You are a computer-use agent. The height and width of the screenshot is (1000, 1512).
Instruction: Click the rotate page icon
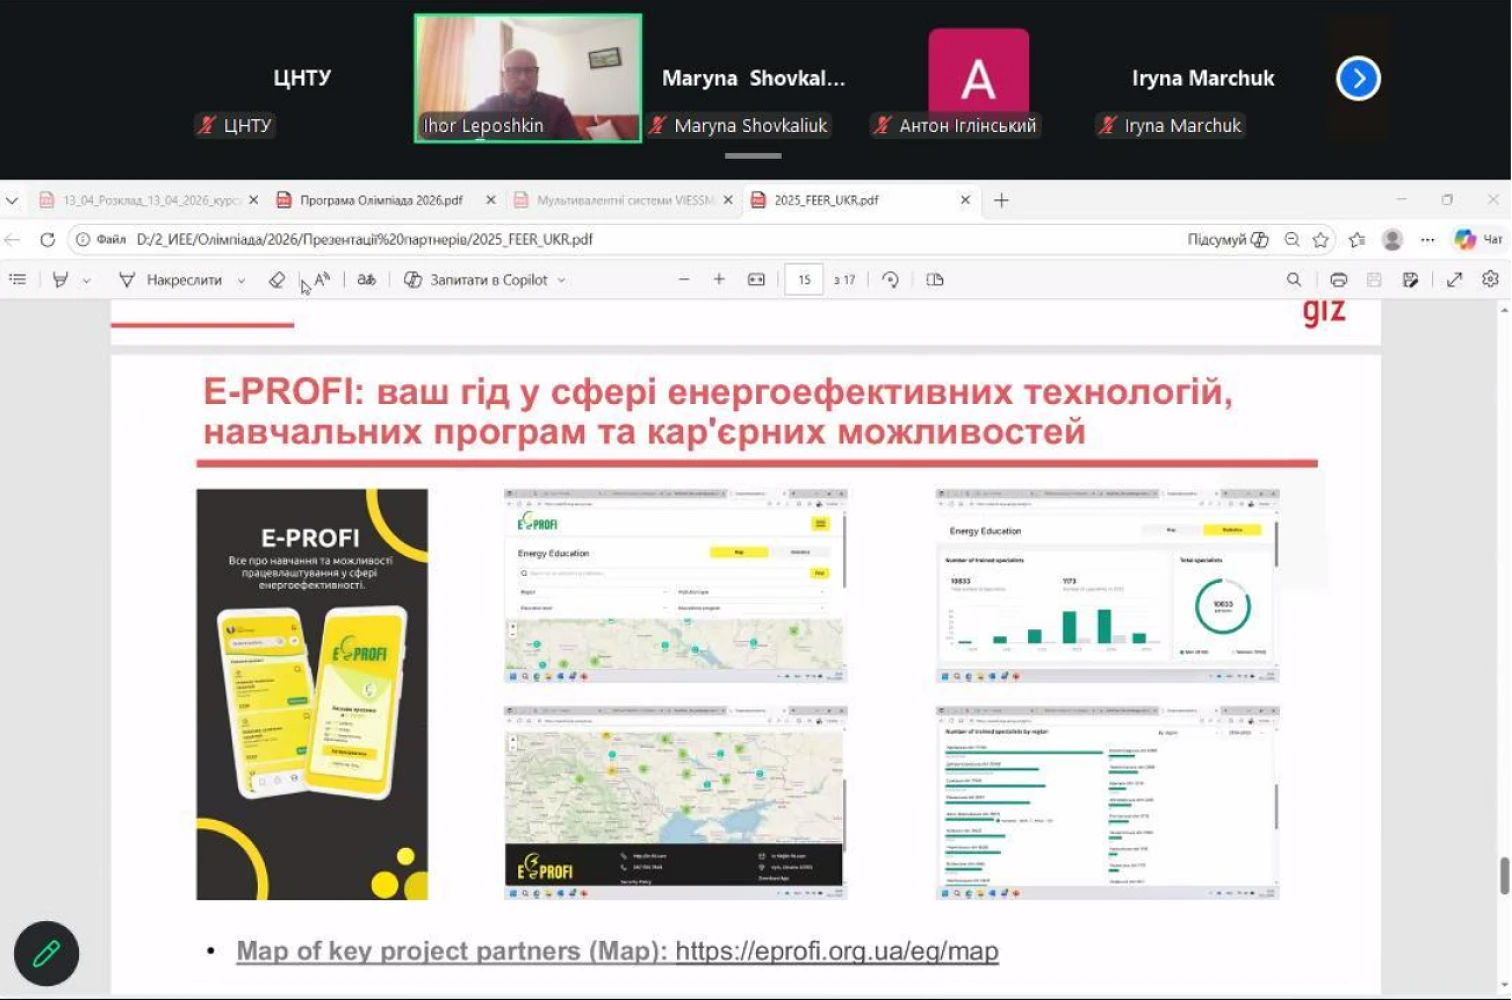890,280
